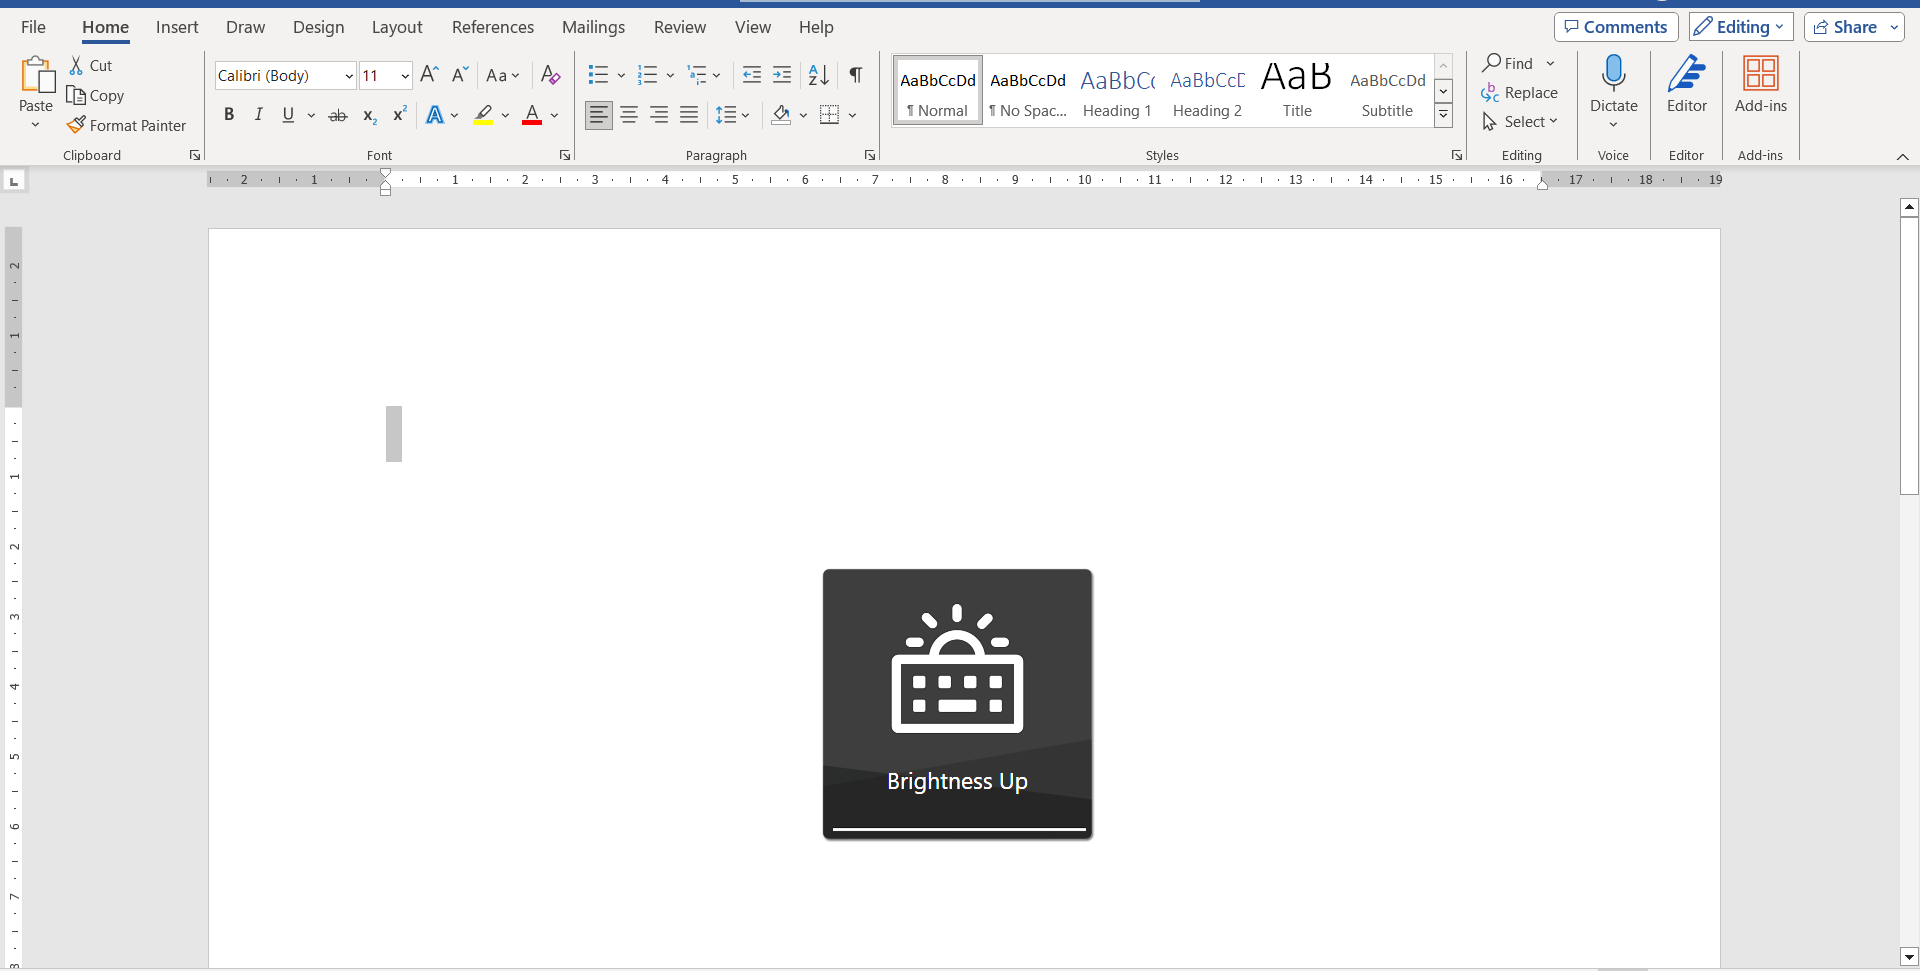1920x971 pixels.
Task: Toggle Center paragraph alignment
Action: tap(629, 115)
